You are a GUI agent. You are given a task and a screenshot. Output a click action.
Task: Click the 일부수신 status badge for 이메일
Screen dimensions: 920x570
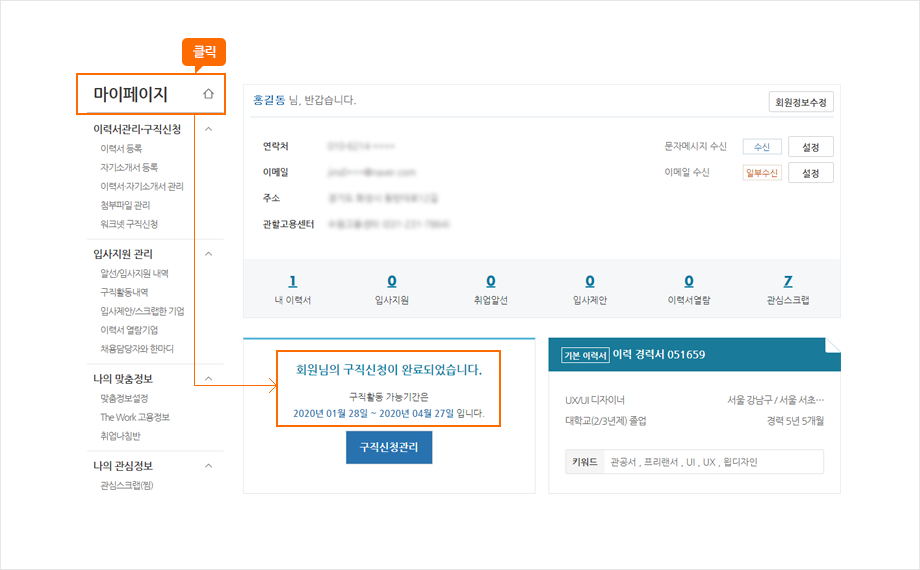[761, 173]
